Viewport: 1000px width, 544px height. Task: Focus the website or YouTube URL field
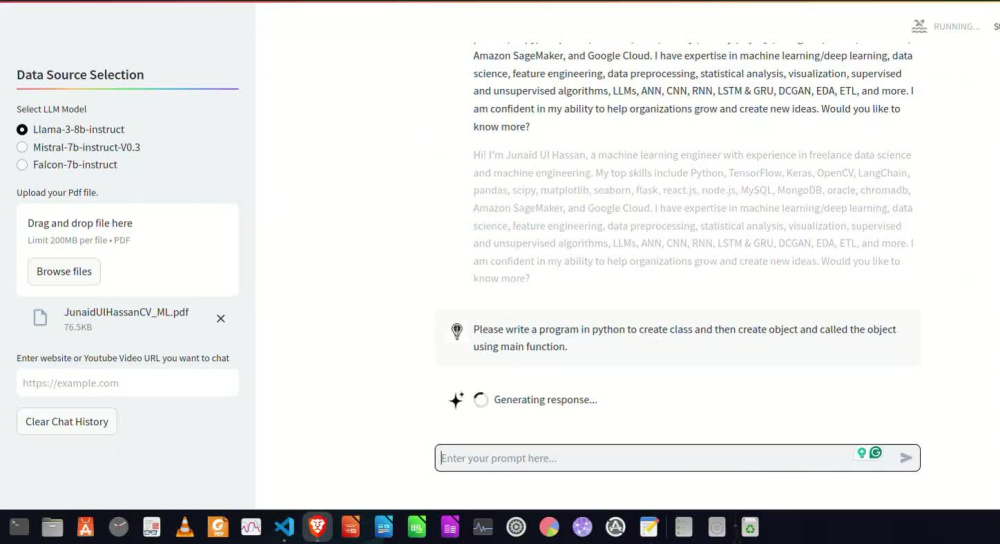point(128,383)
